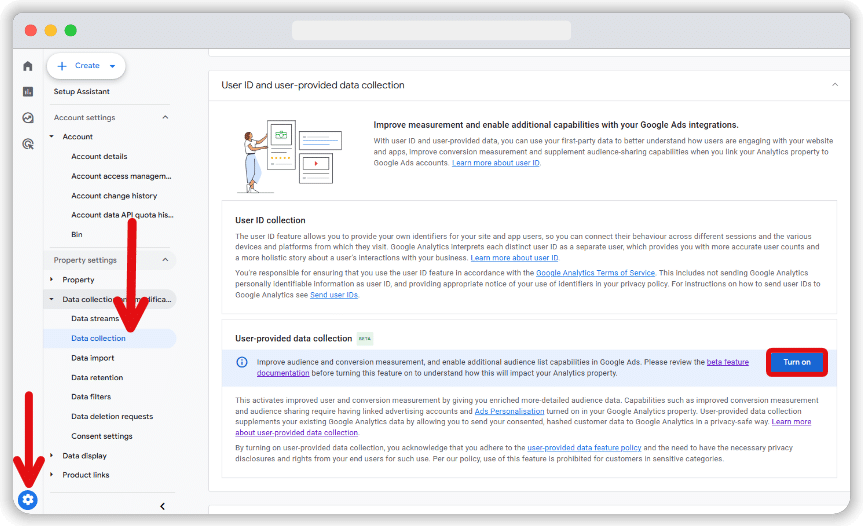Screen dimensions: 863x526
Task: Open the Ads Personalisation link
Action: (x=509, y=412)
